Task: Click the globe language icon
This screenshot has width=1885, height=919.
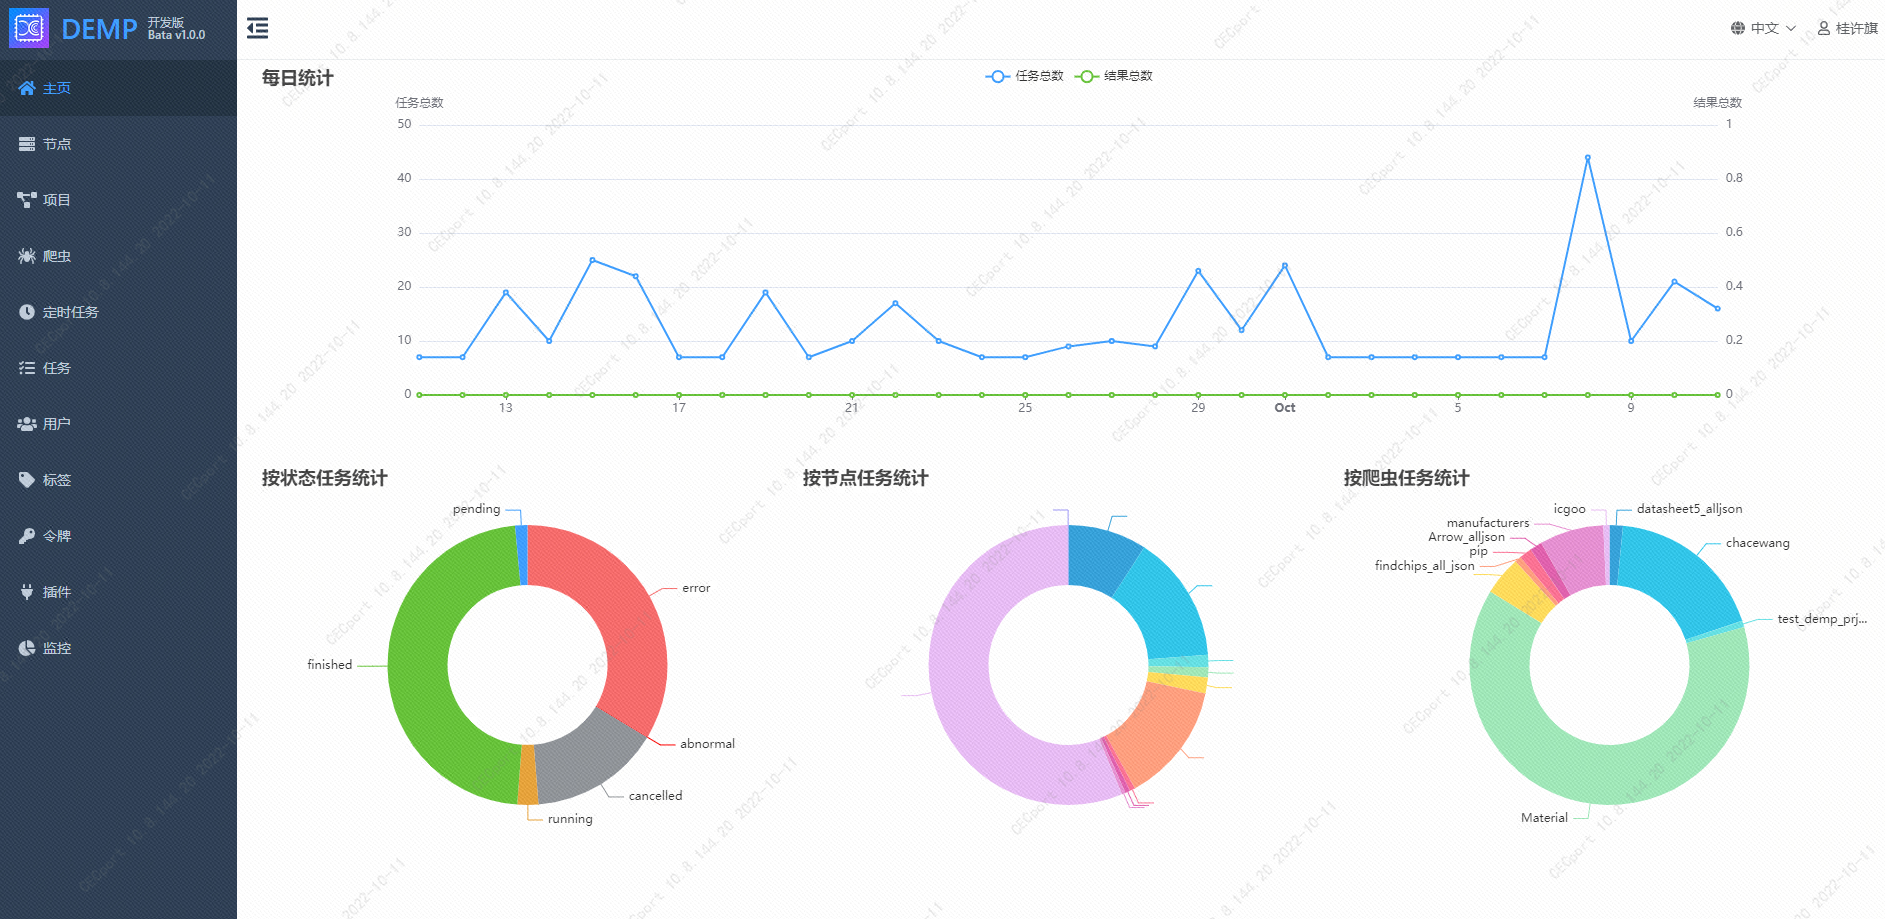Action: point(1738,28)
